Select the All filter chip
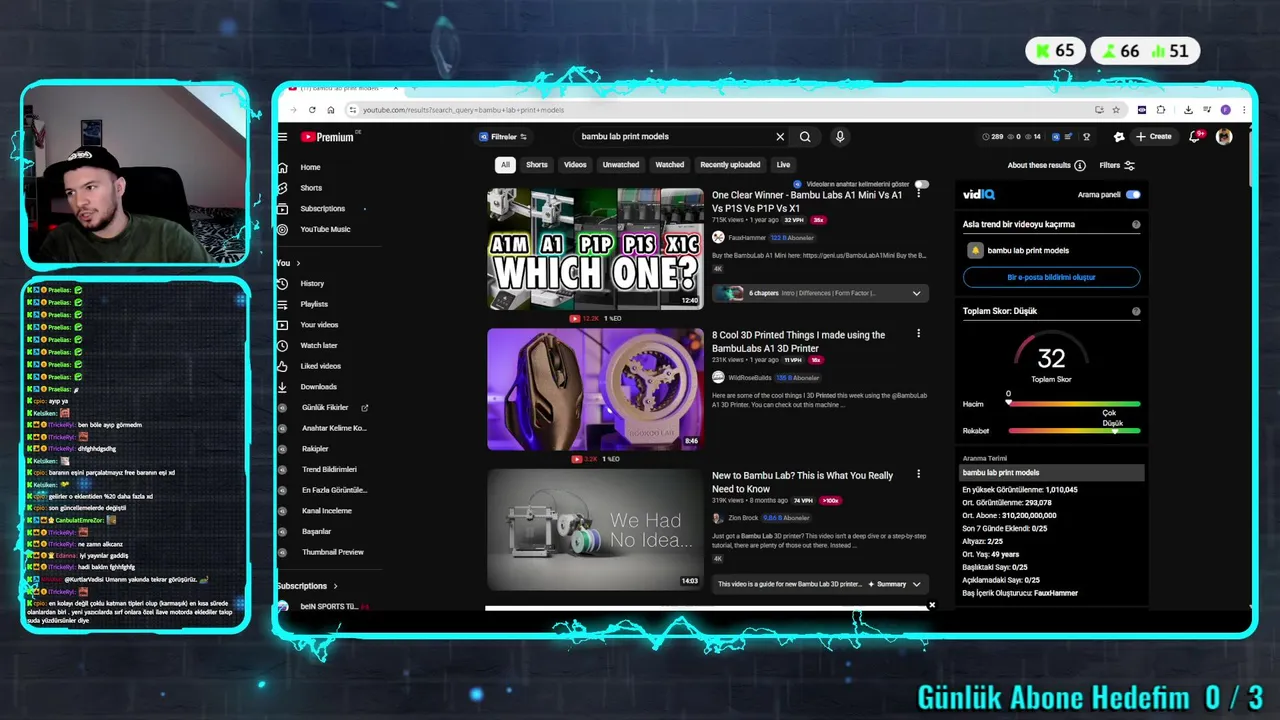Screen dimensions: 1280x720 coord(505,165)
